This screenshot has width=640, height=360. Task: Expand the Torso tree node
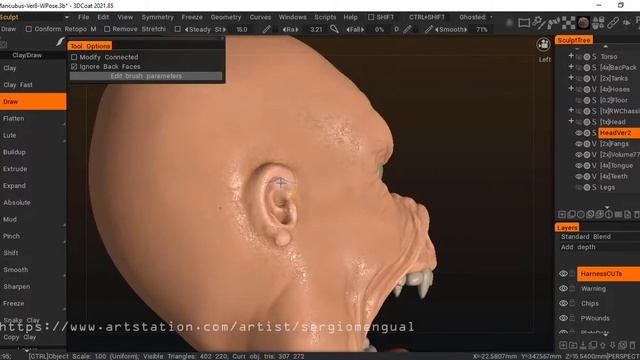click(571, 56)
